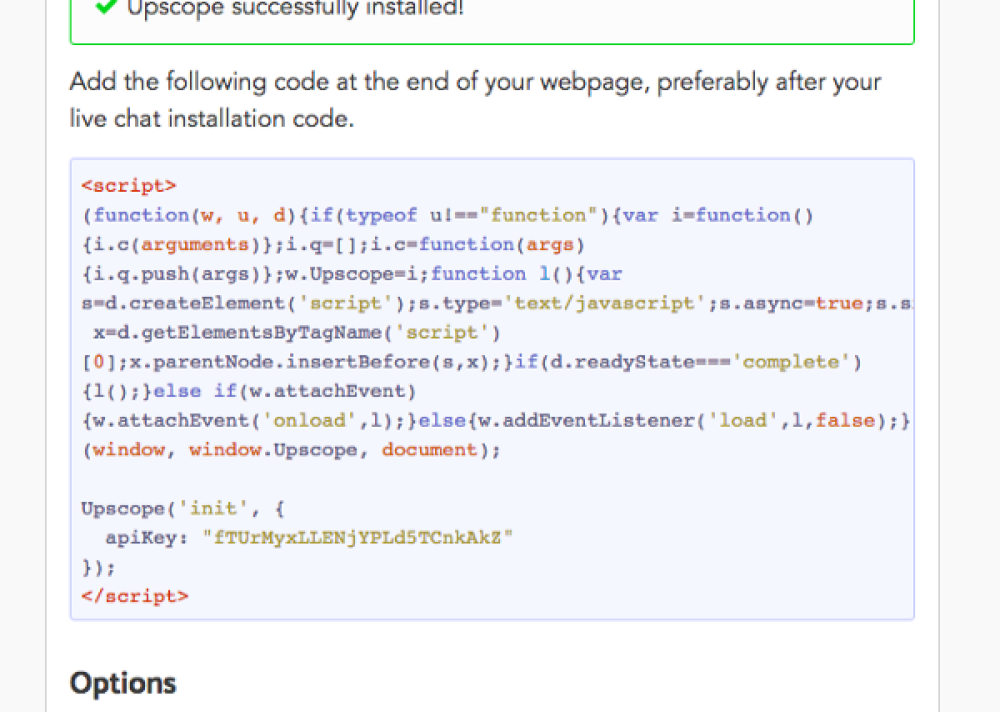Click the 'Options' section heading
Image resolution: width=1000 pixels, height=712 pixels.
[122, 683]
